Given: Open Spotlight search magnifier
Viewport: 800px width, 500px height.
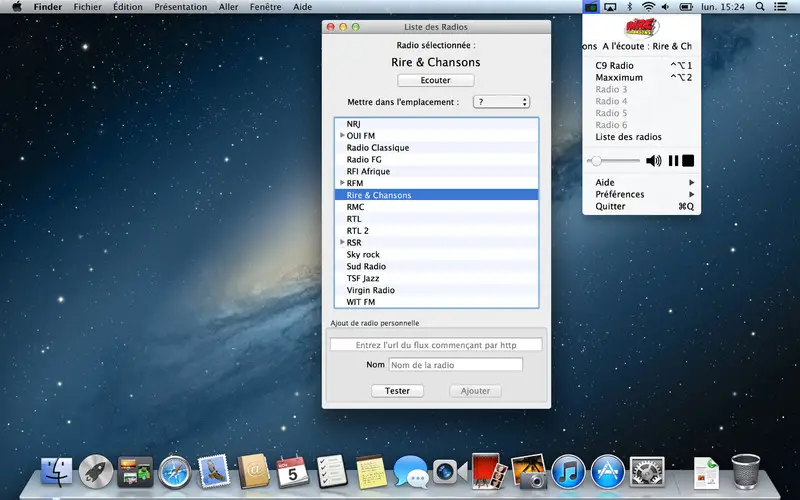Looking at the screenshot, I should (x=760, y=7).
